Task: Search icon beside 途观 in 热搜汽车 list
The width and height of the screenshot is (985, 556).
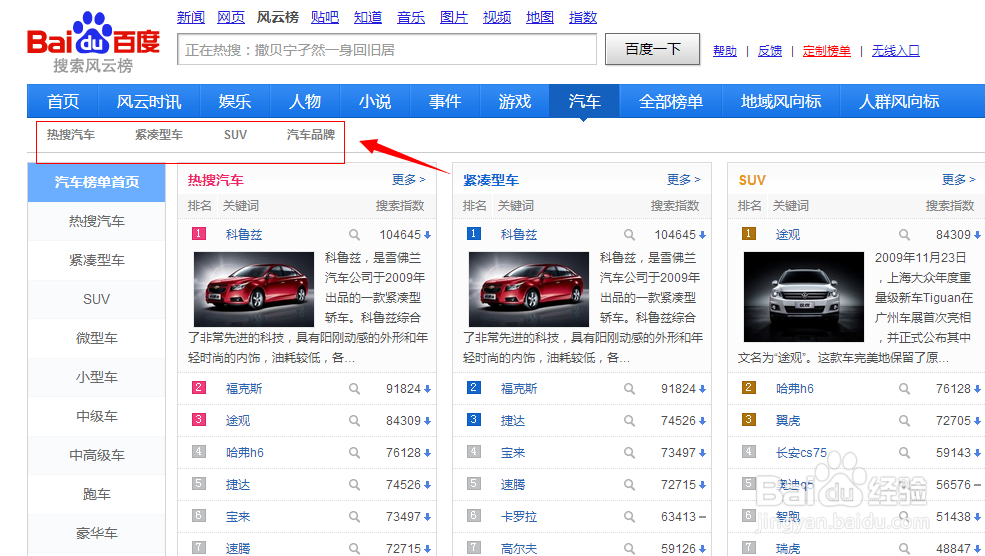Action: tap(354, 421)
